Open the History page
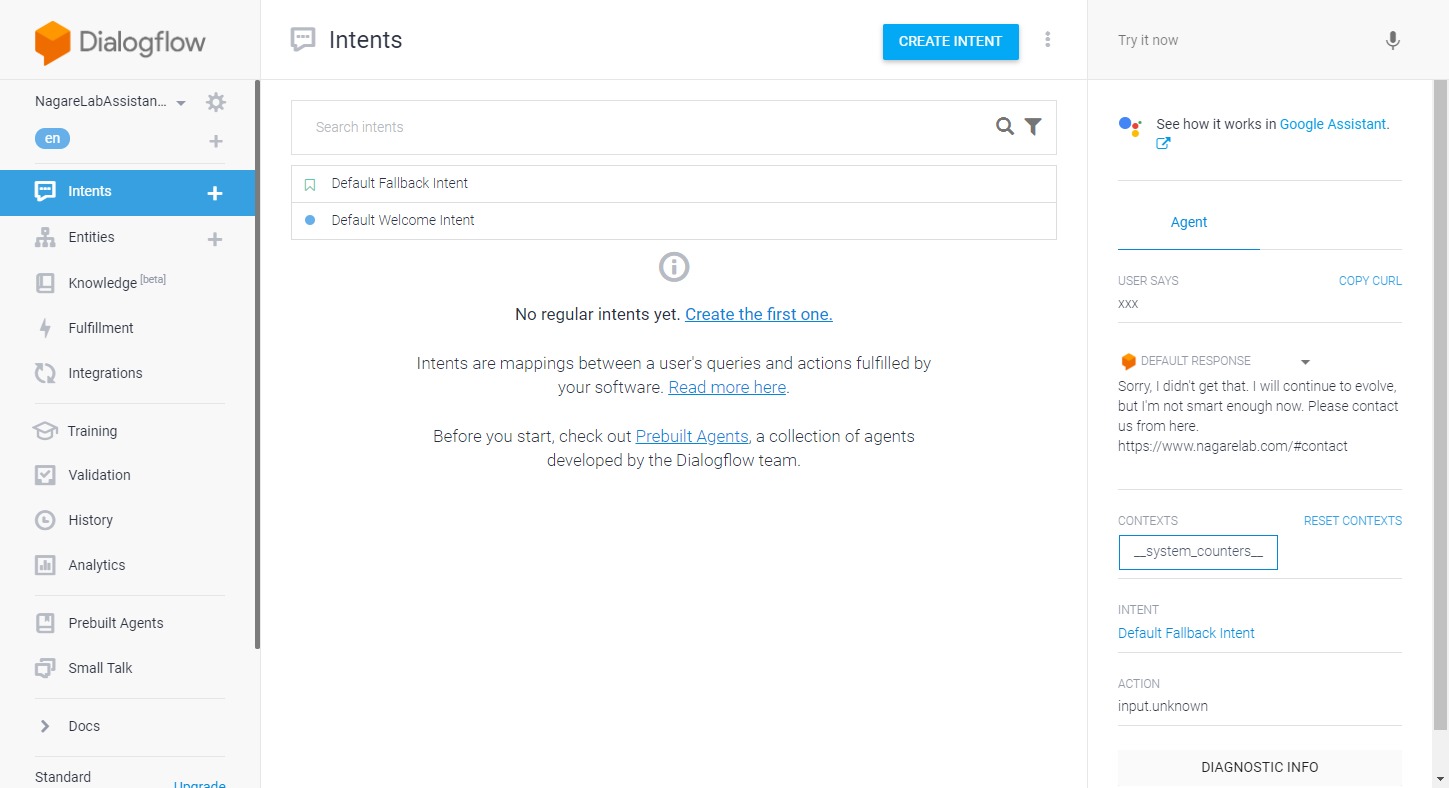 click(x=90, y=520)
